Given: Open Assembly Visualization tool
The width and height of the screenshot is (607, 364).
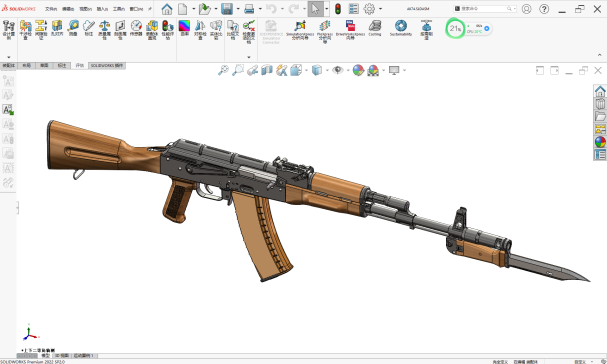Looking at the screenshot, I should pyautogui.click(x=152, y=30).
